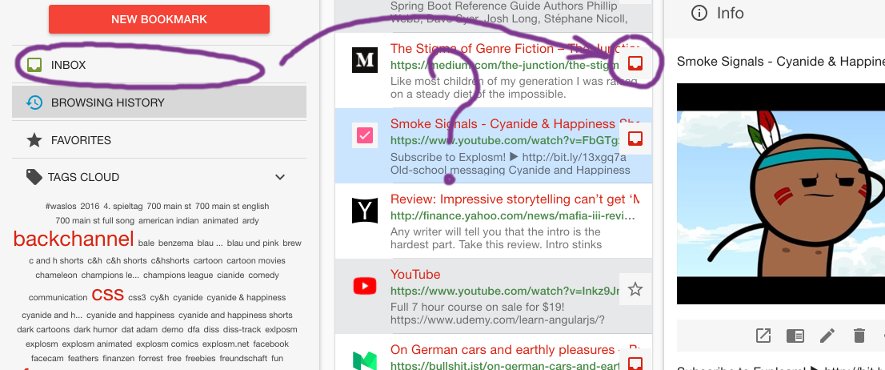Select the explosm.net tag
This screenshot has height=370, width=885.
226,344
